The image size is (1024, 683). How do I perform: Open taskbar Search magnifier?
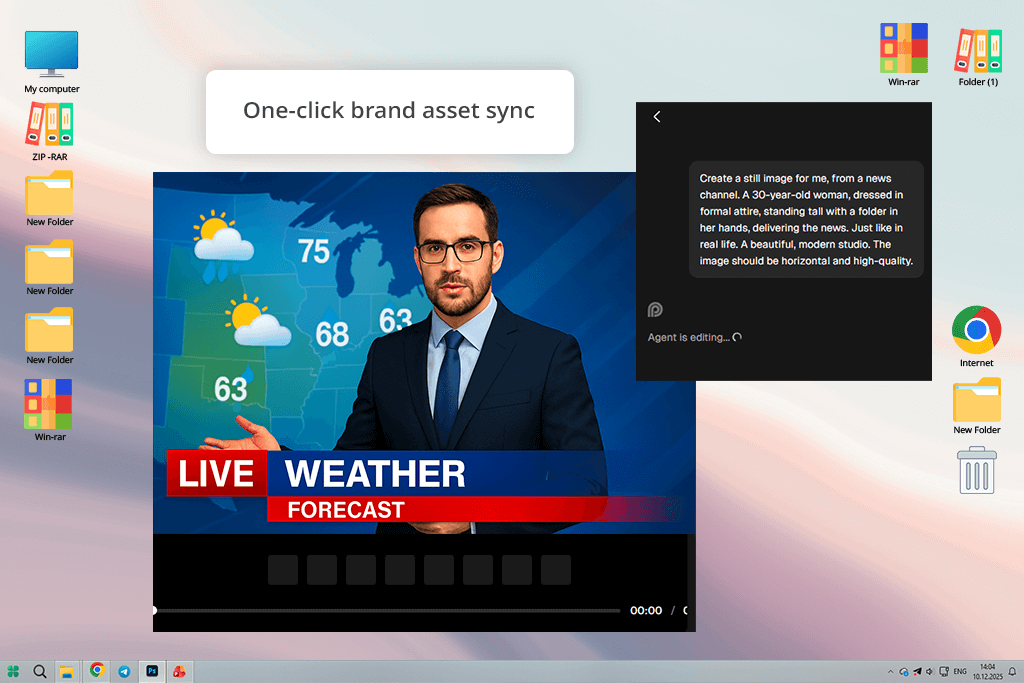point(40,671)
